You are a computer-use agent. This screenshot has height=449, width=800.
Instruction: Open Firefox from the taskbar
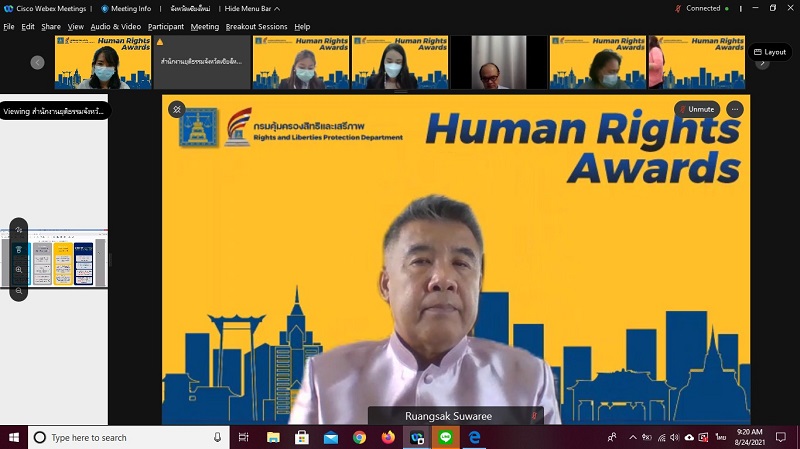[388, 438]
